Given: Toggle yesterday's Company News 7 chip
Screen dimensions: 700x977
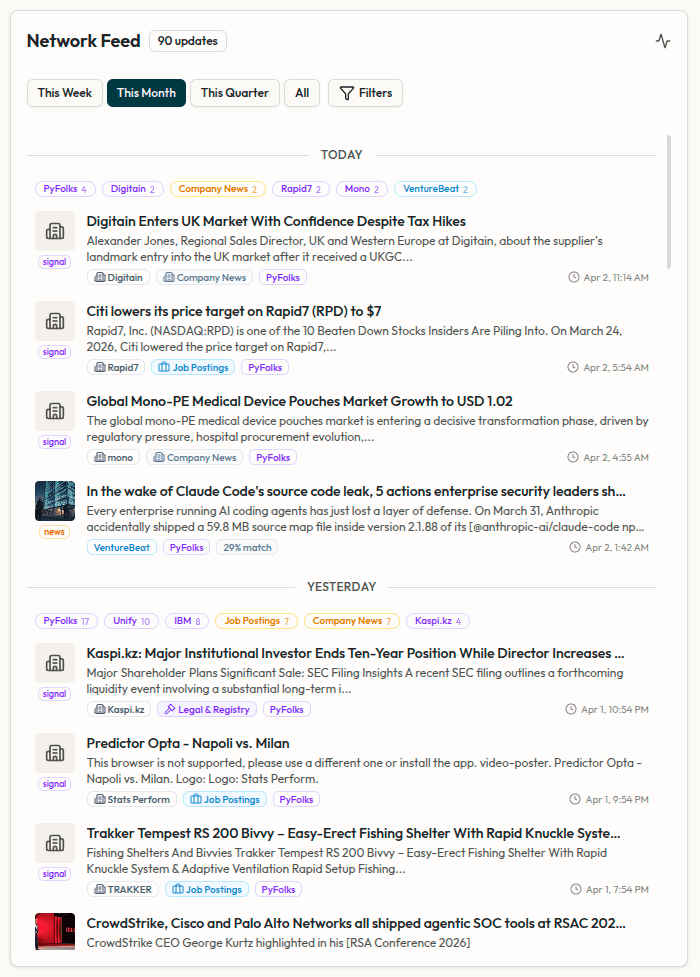Looking at the screenshot, I should pos(352,621).
